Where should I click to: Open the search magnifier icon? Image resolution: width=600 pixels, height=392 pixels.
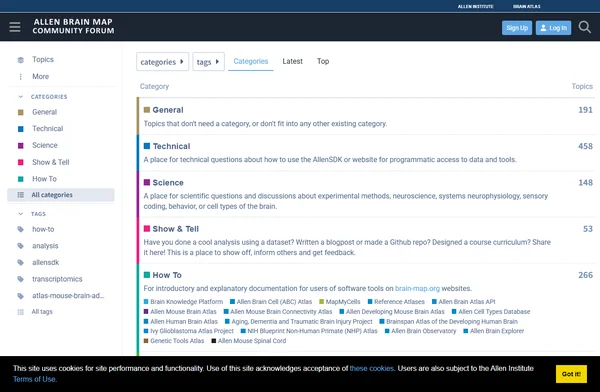point(584,27)
